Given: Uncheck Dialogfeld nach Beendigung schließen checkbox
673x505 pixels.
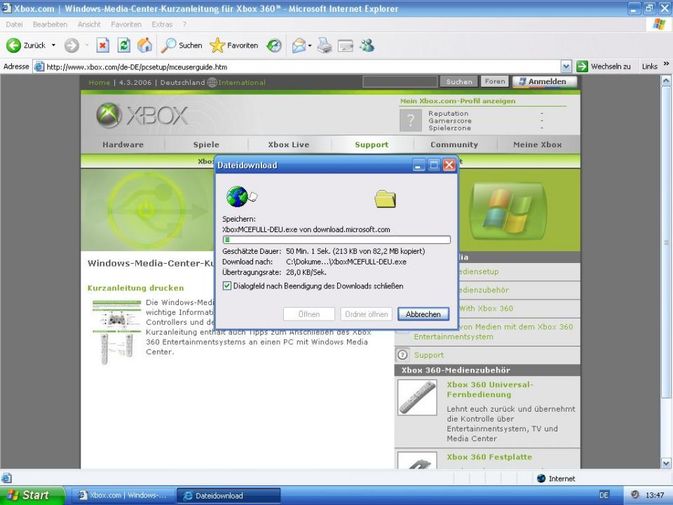Looking at the screenshot, I should coord(227,286).
